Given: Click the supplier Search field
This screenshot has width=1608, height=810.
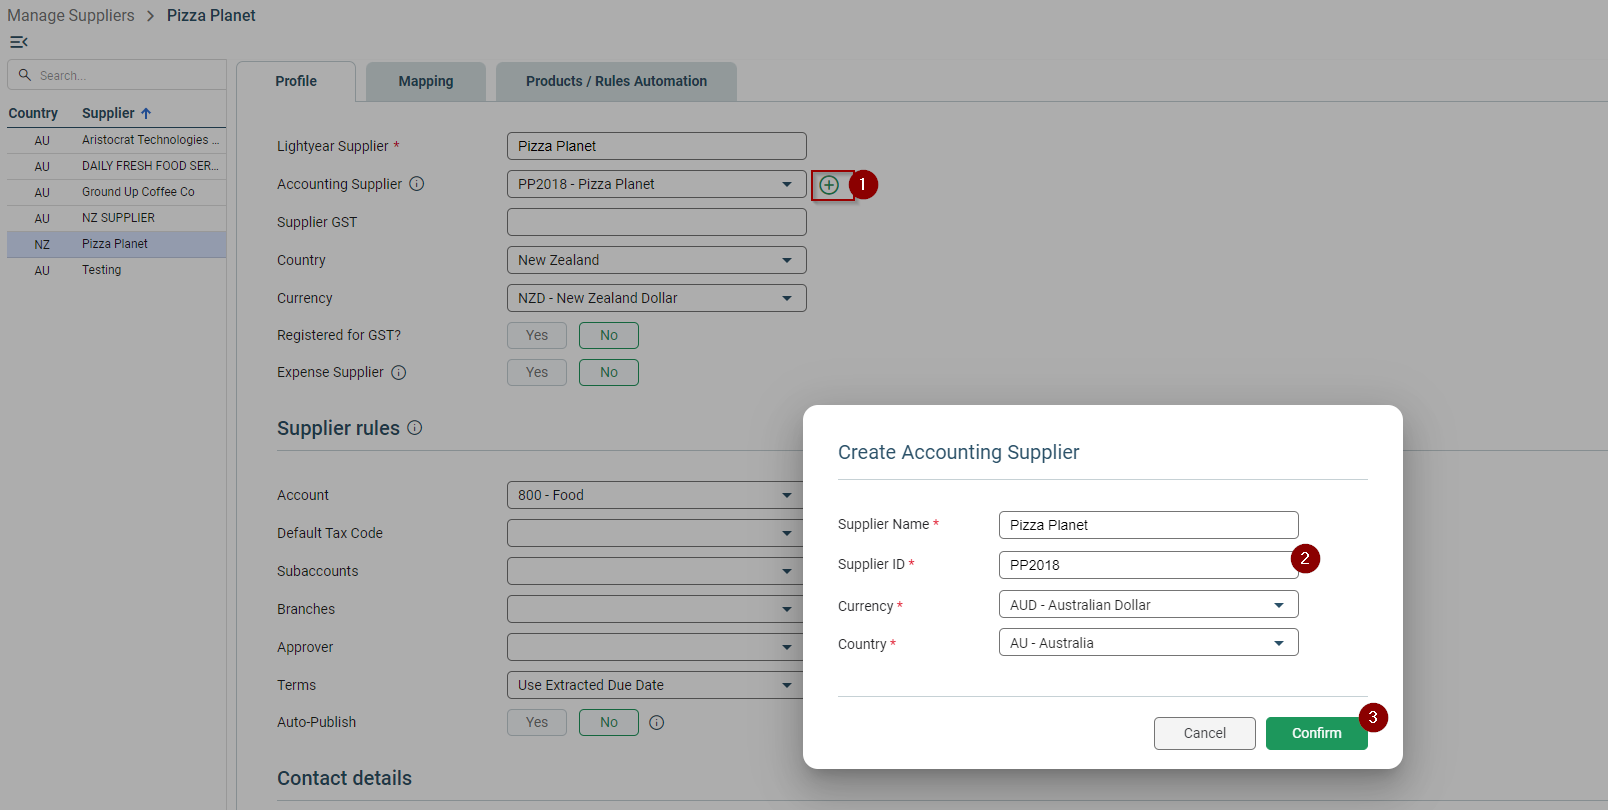Looking at the screenshot, I should coord(117,75).
